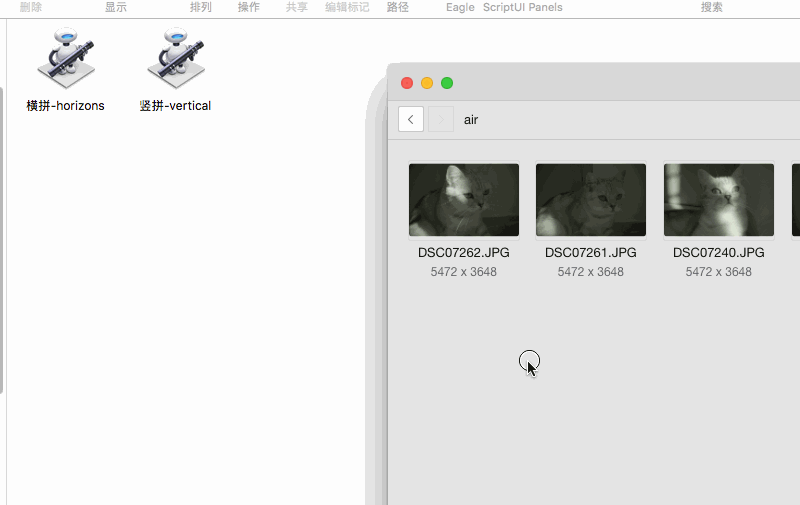The height and width of the screenshot is (505, 800).
Task: Click the Eagle toolbar item
Action: point(460,7)
